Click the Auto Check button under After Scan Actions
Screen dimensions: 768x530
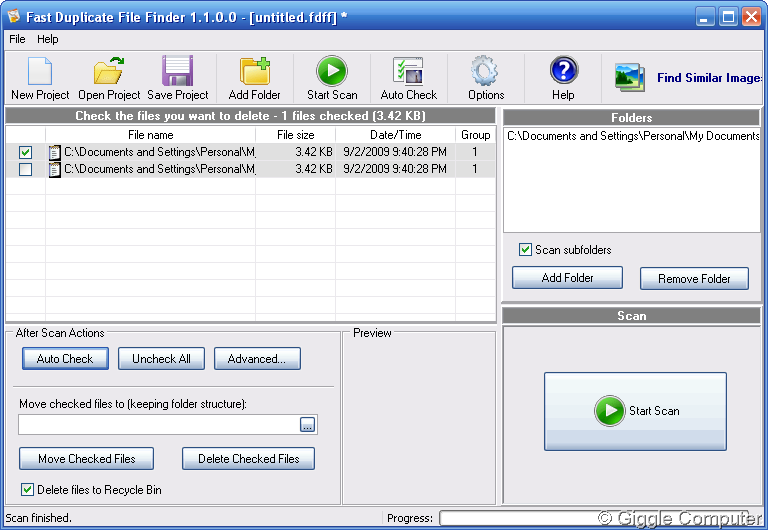click(65, 359)
